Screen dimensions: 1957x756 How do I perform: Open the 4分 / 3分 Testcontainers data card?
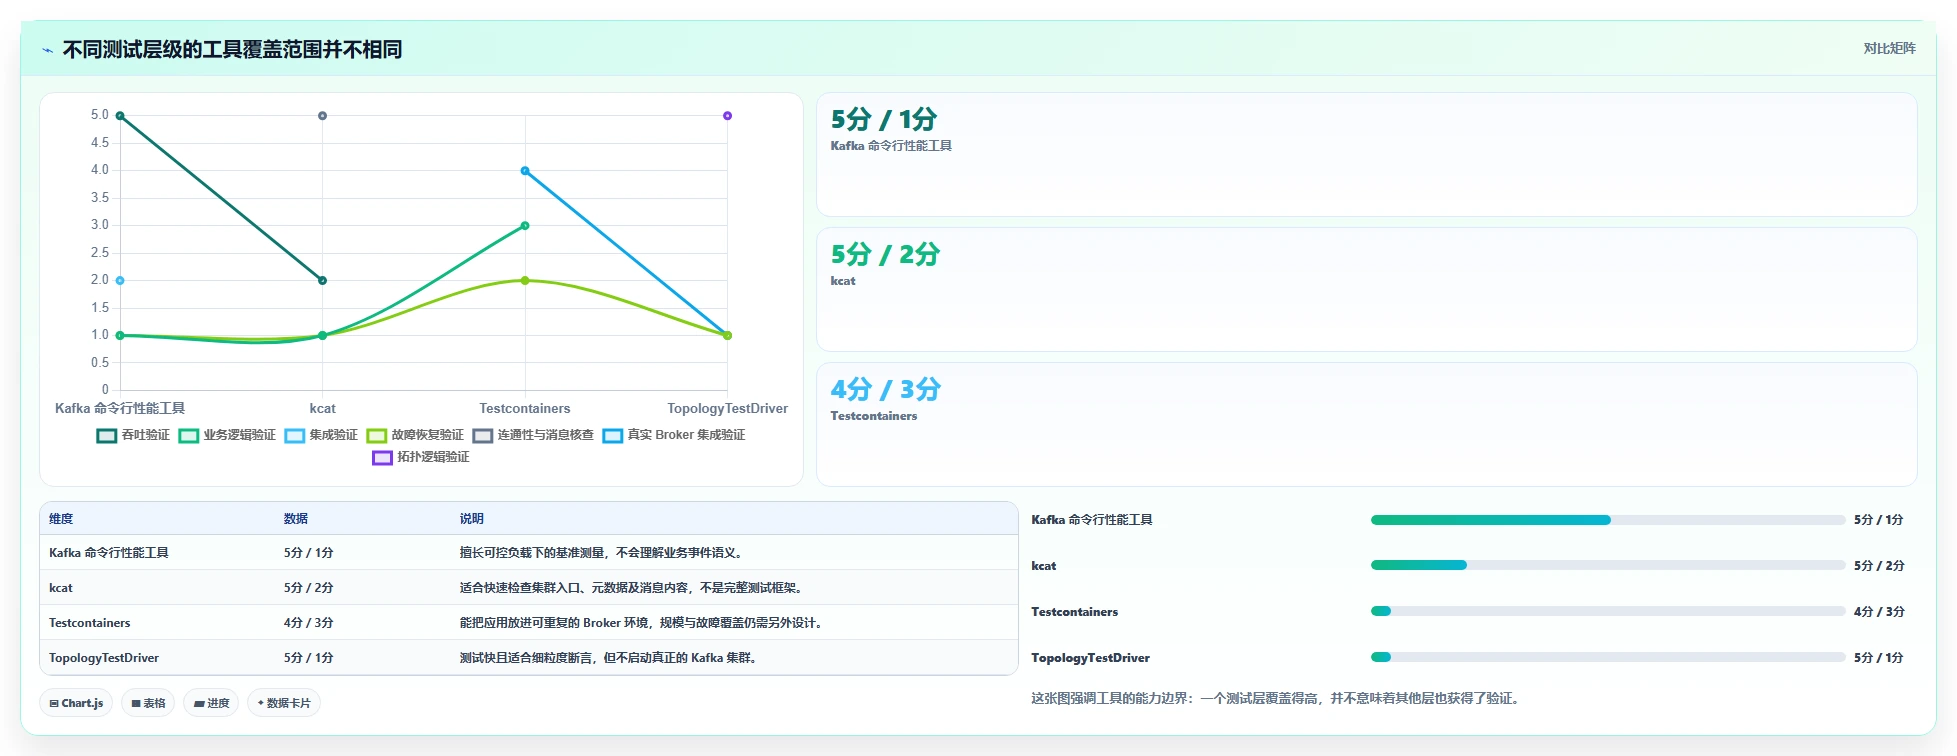pos(1366,425)
